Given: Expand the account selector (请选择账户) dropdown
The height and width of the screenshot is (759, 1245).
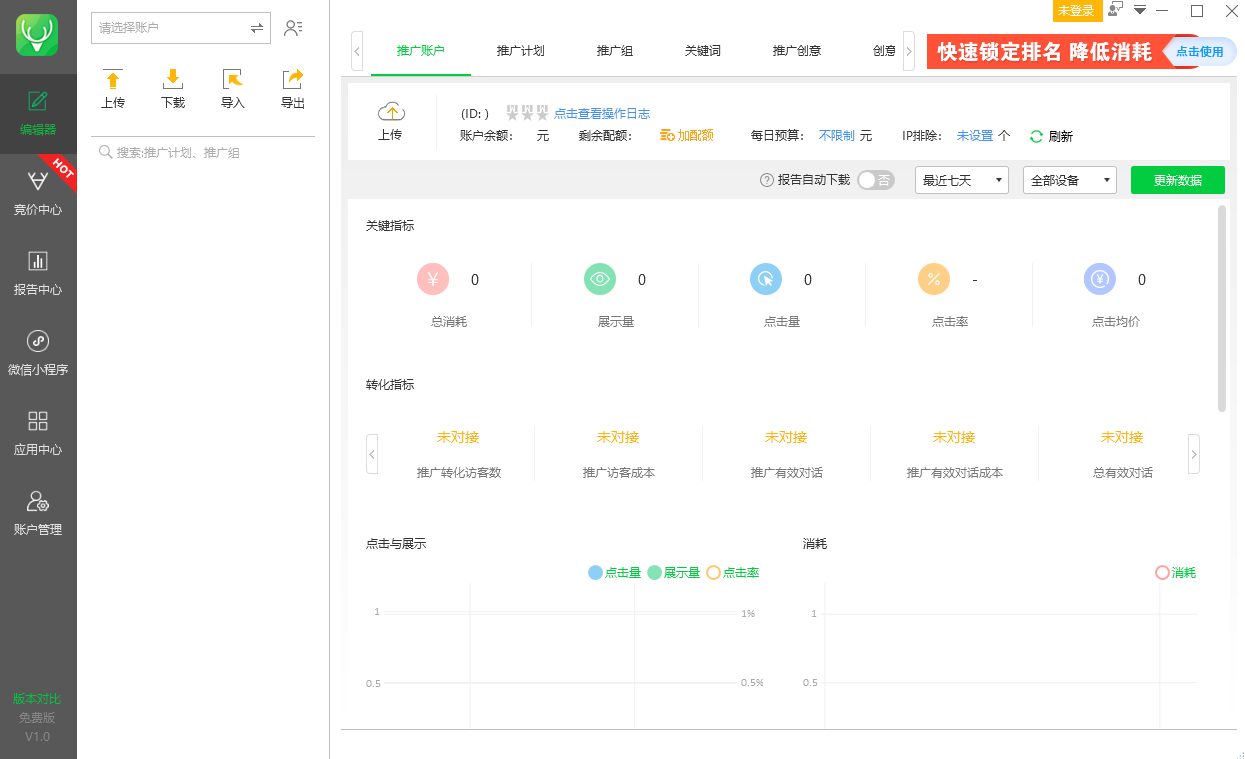Looking at the screenshot, I should 256,28.
